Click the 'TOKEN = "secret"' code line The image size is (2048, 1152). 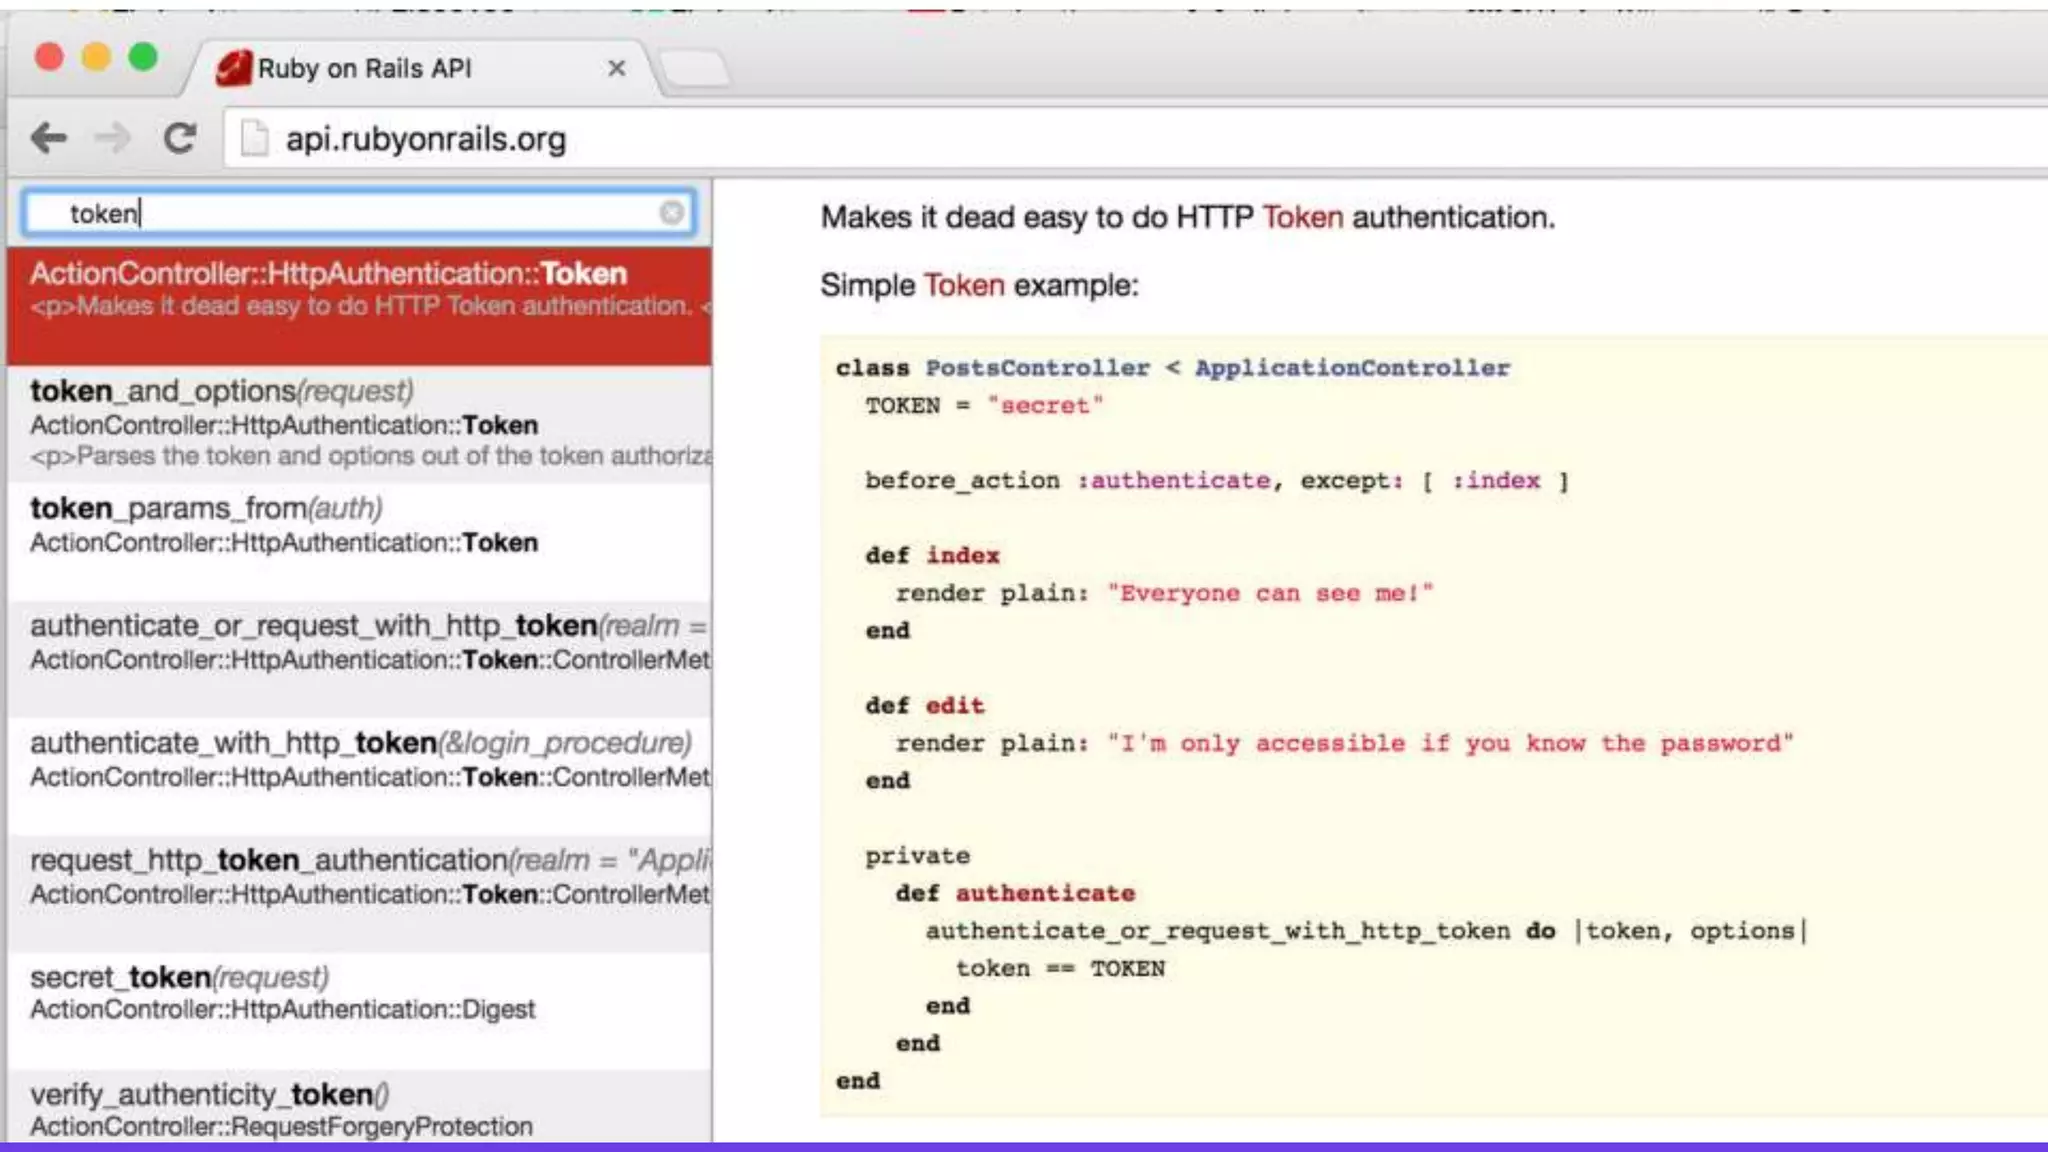[984, 405]
